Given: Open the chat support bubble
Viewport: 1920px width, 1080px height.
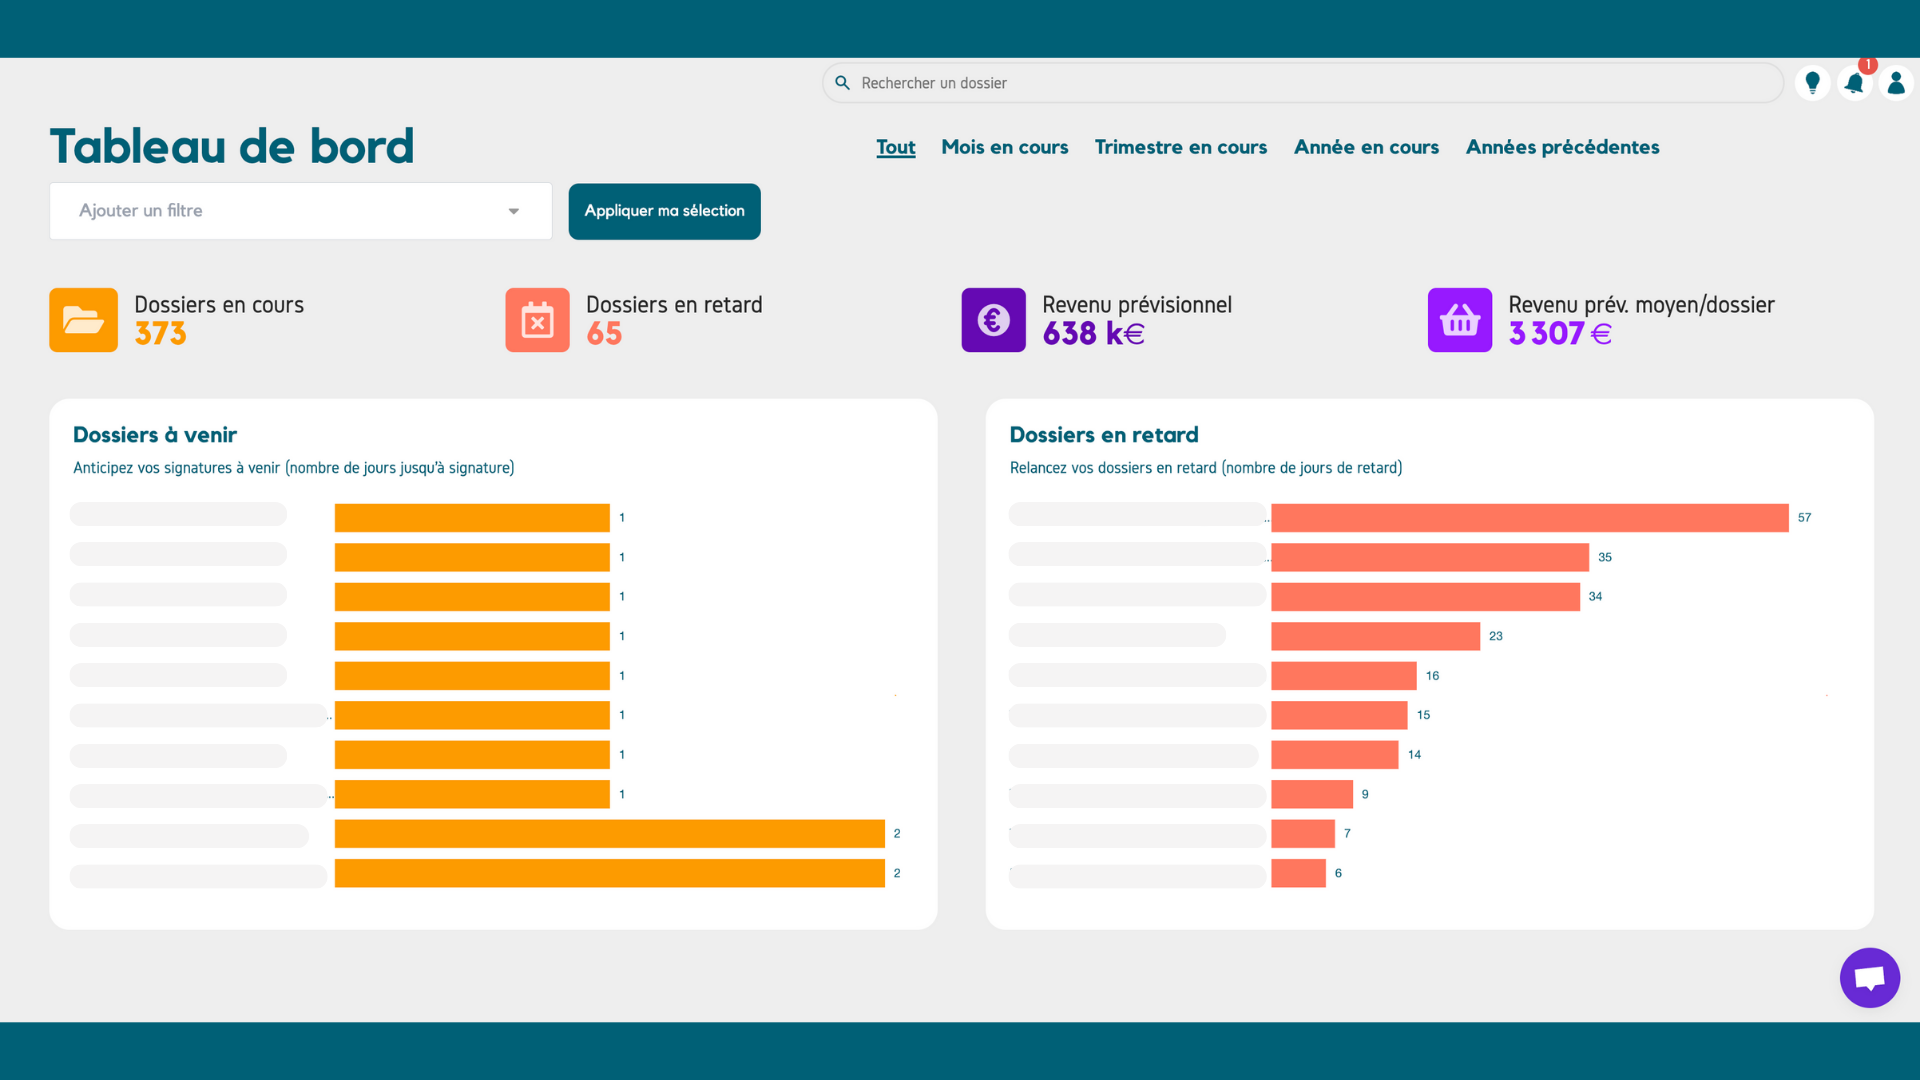Looking at the screenshot, I should [x=1869, y=978].
